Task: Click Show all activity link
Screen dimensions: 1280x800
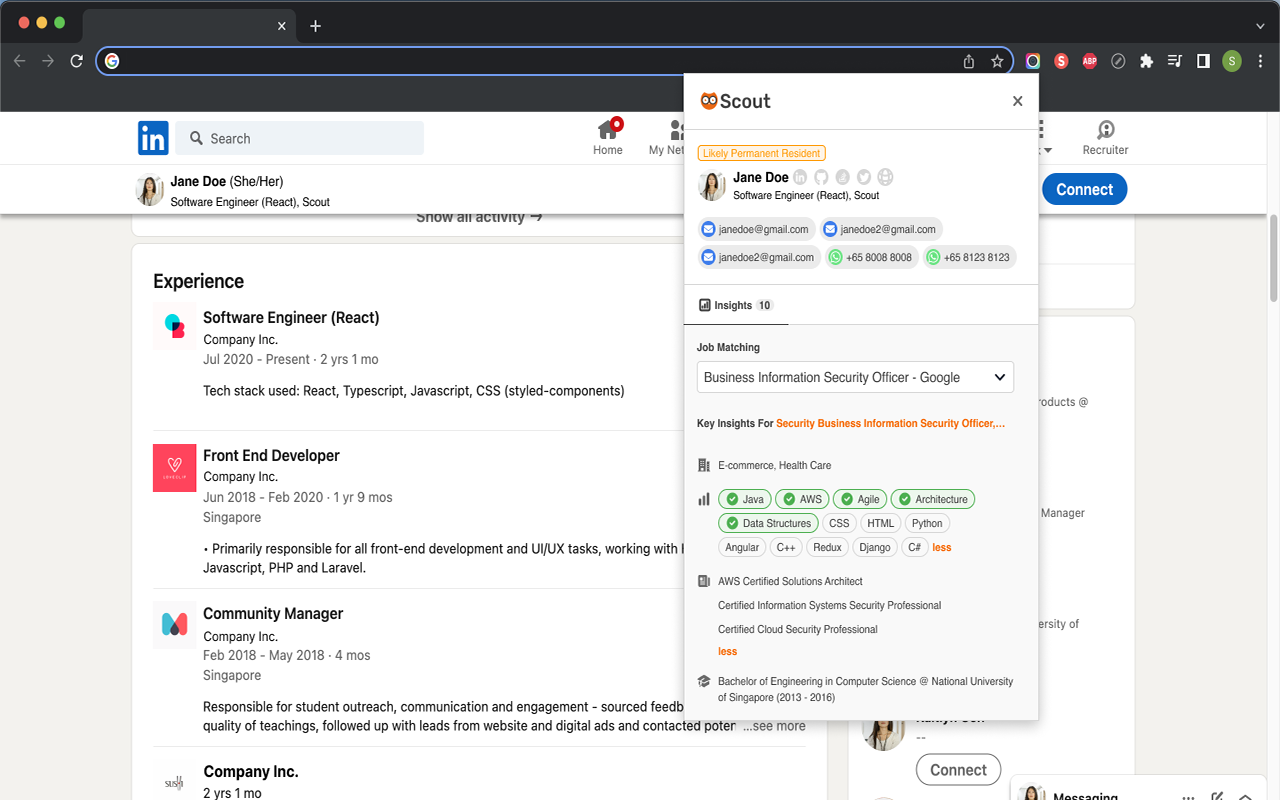Action: coord(479,217)
